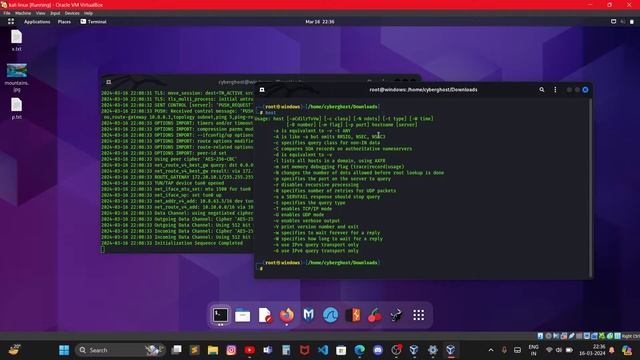Open Microsoft Teams from the taskbar
The width and height of the screenshot is (640, 360).
(268, 350)
